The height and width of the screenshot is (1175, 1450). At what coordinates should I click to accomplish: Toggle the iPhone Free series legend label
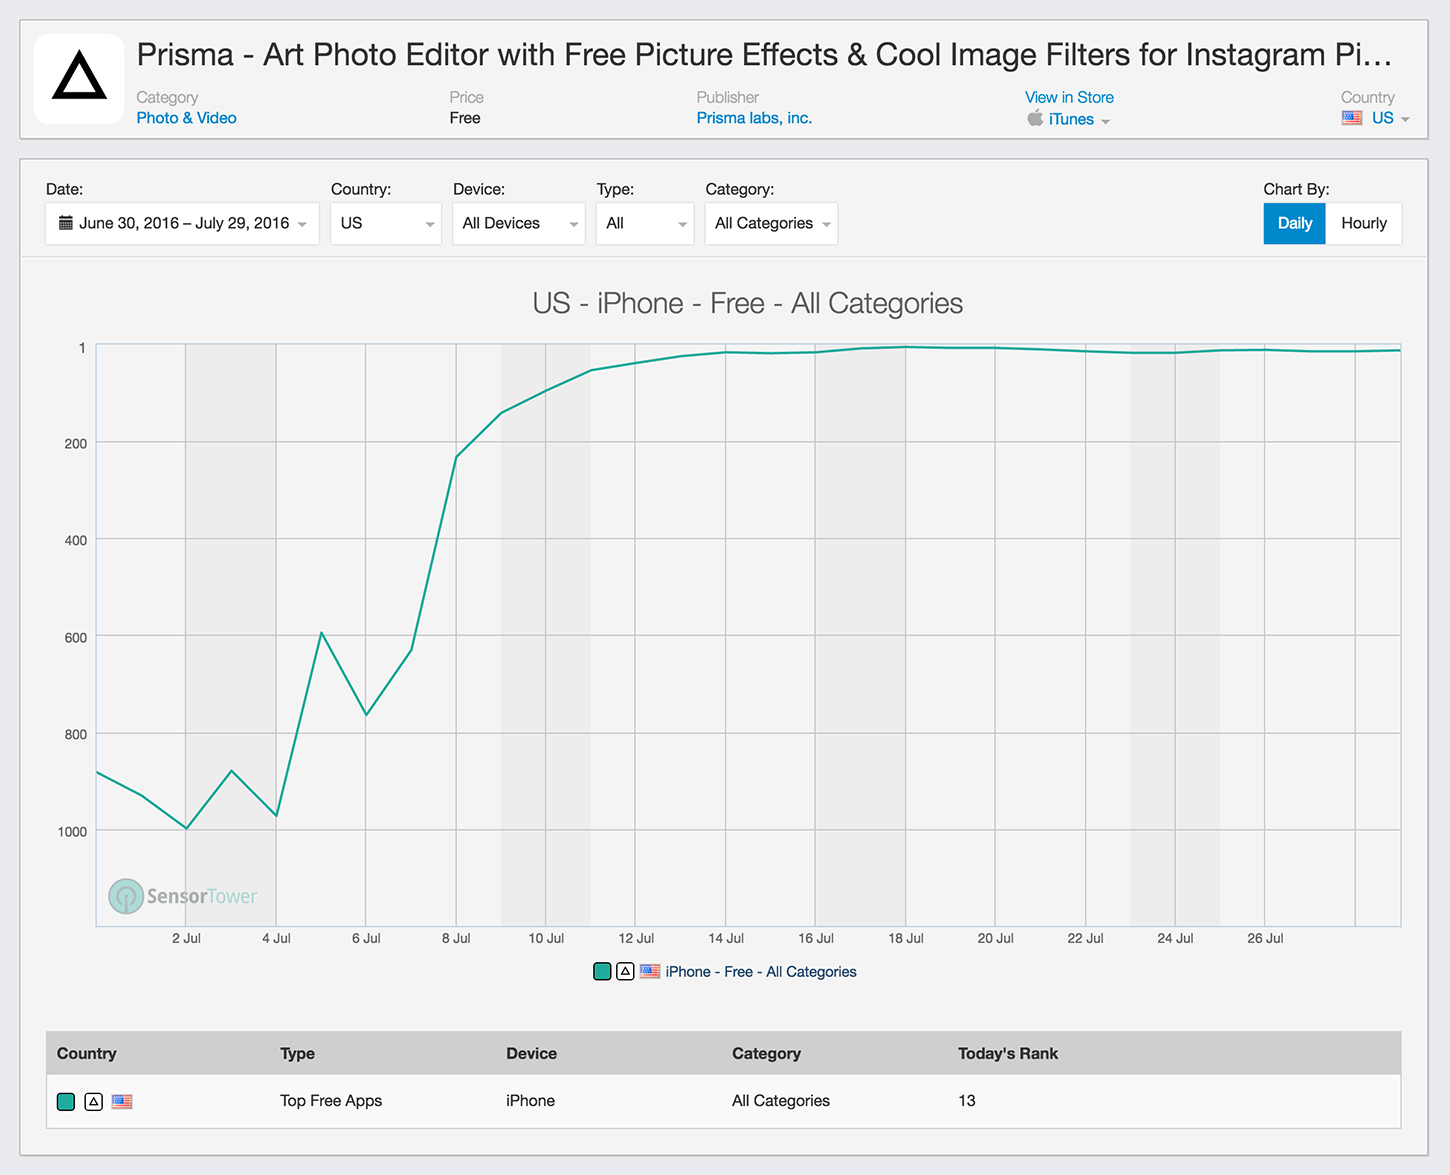[761, 971]
